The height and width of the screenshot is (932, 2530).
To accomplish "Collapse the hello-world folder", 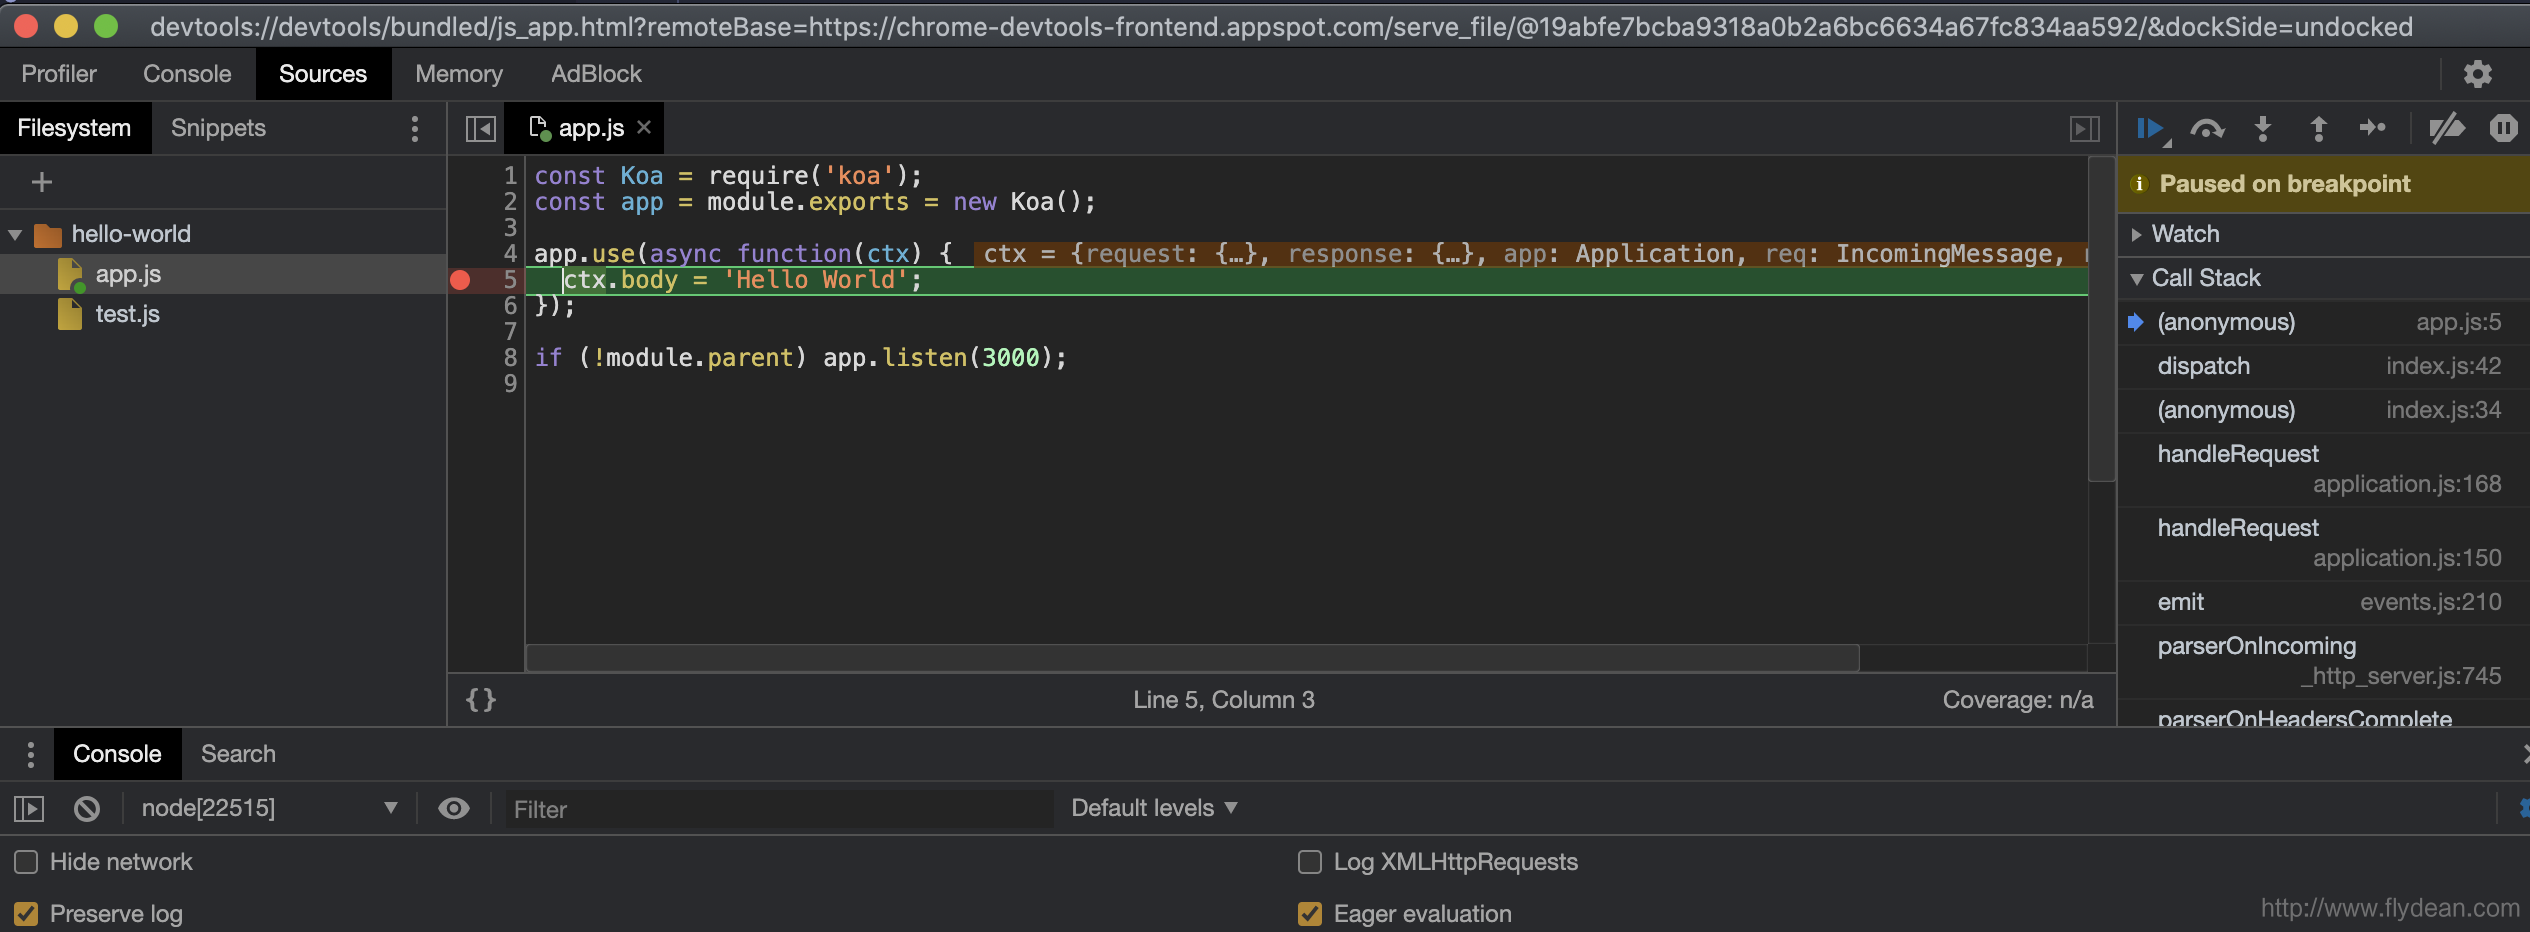I will (15, 233).
